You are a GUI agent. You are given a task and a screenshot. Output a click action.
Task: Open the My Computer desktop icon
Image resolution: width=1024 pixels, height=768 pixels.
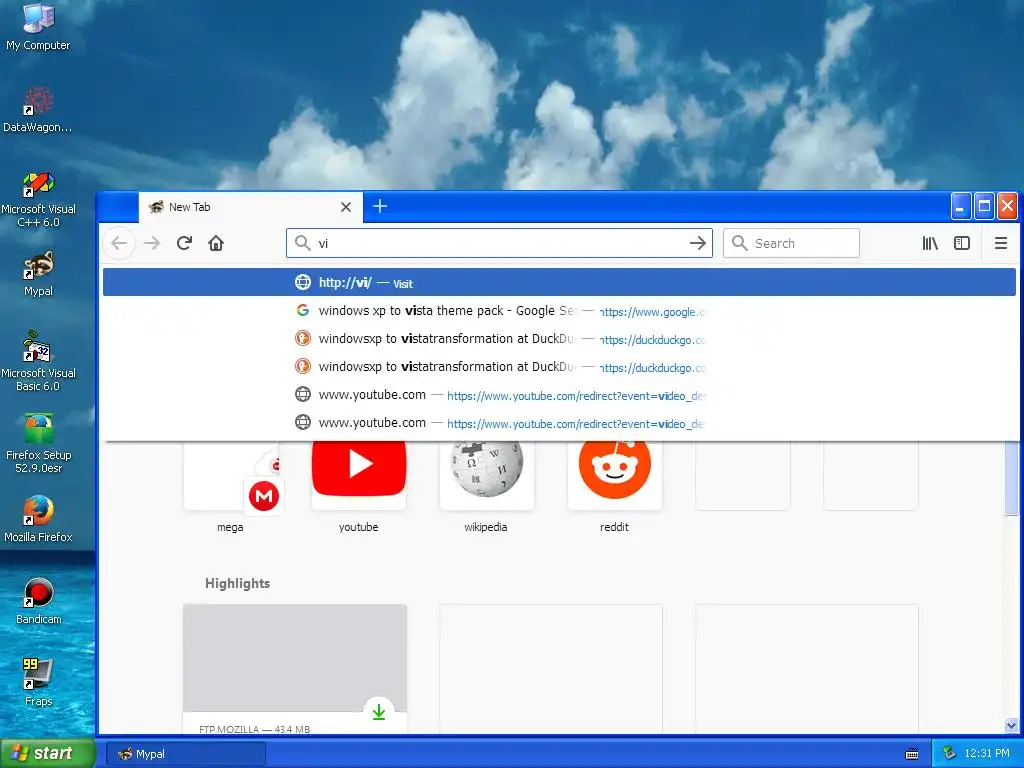coord(38,27)
